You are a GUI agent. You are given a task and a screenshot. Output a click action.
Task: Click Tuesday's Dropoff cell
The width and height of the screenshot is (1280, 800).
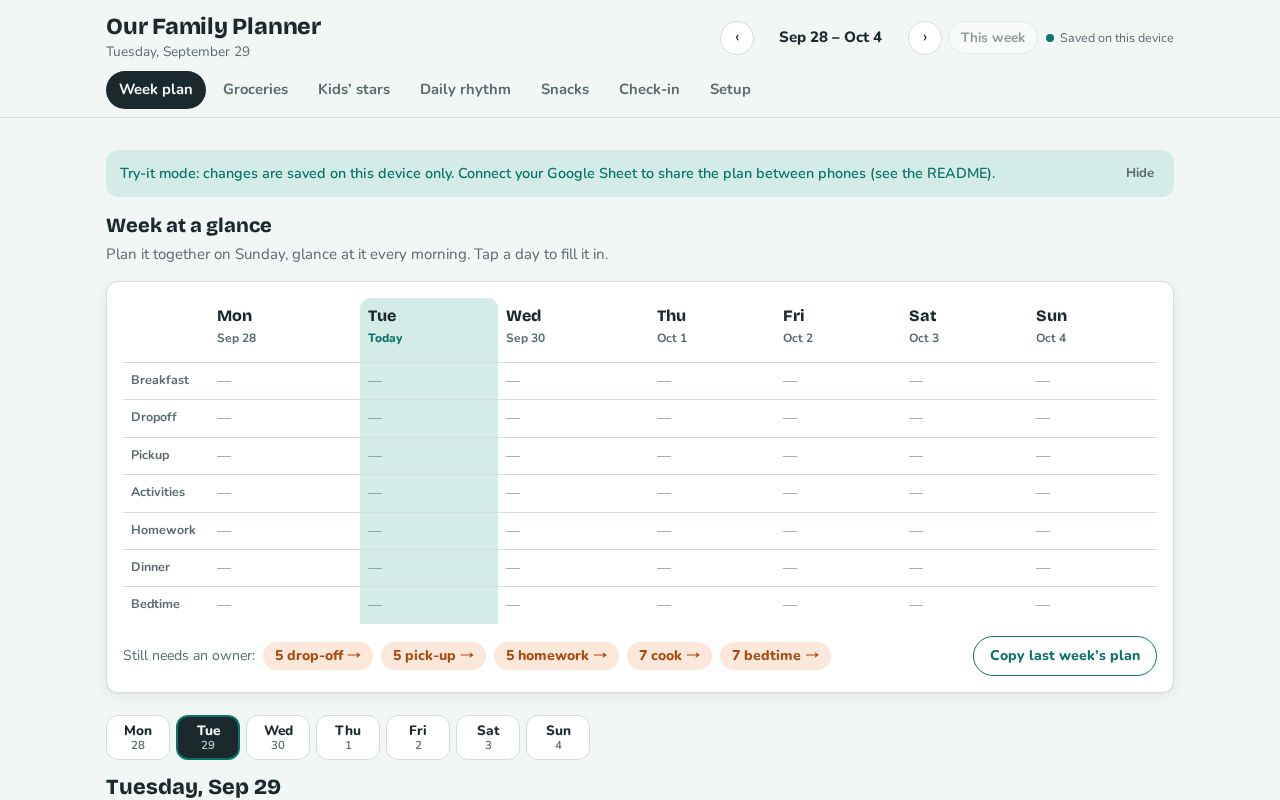pos(429,418)
